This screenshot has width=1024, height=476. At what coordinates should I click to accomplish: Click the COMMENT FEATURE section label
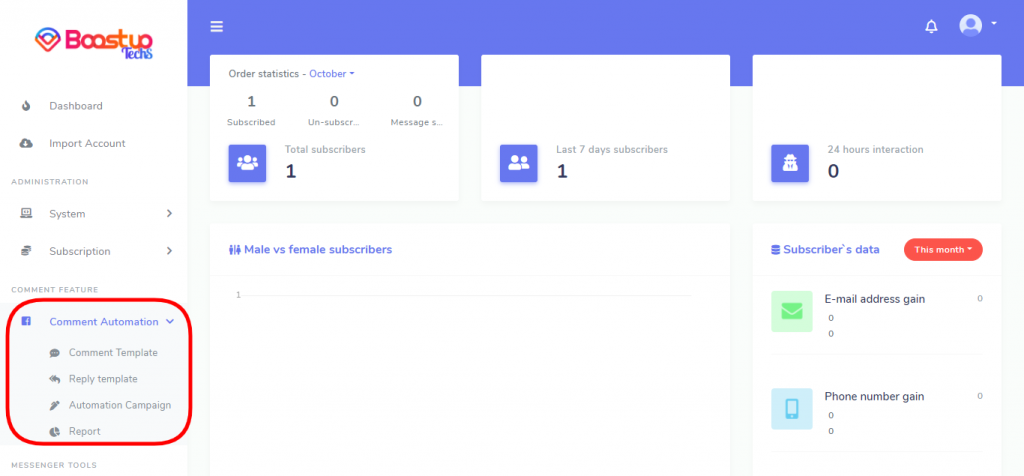[55, 289]
